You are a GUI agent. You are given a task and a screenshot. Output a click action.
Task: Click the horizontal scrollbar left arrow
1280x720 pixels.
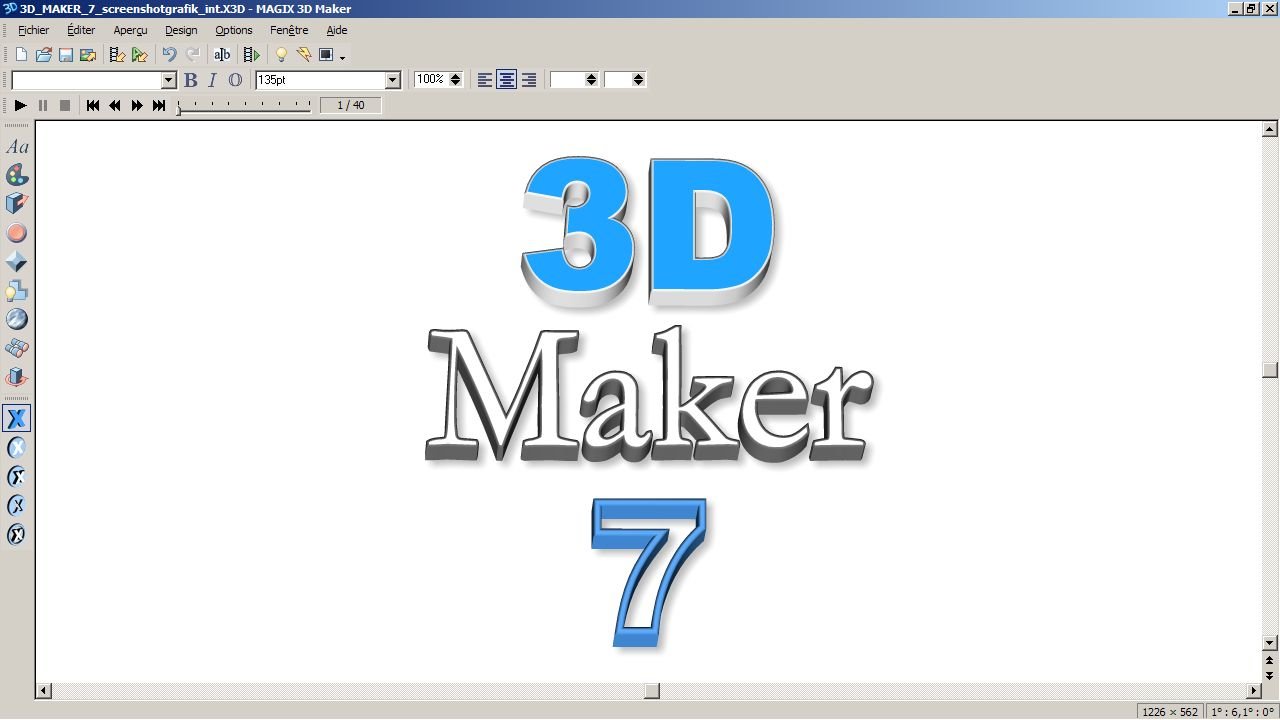[43, 691]
